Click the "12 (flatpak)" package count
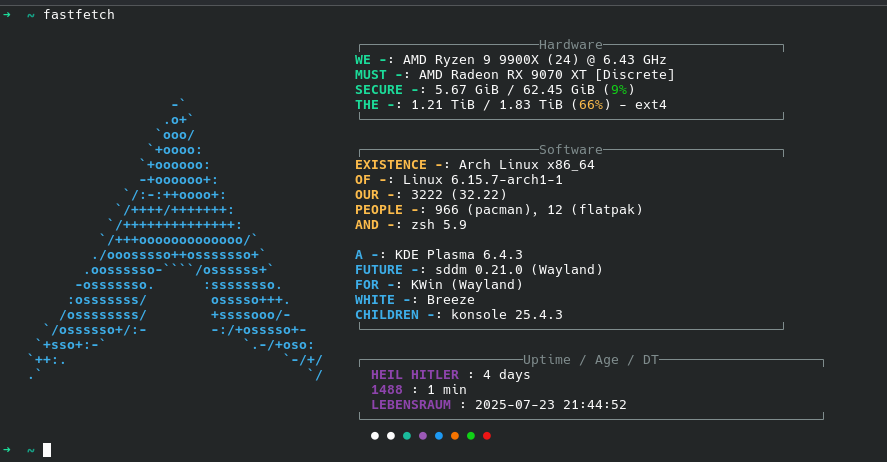887x462 pixels. point(595,210)
